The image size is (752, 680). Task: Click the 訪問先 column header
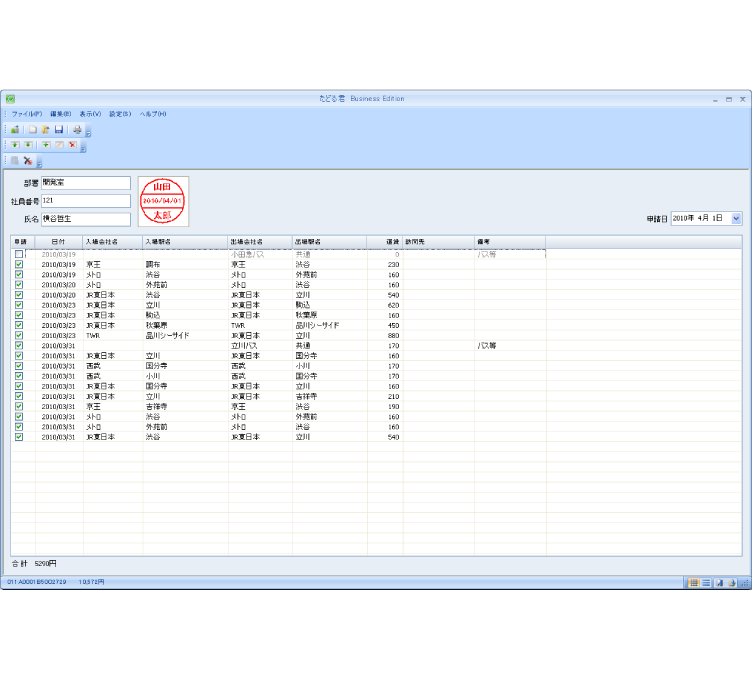(x=439, y=242)
